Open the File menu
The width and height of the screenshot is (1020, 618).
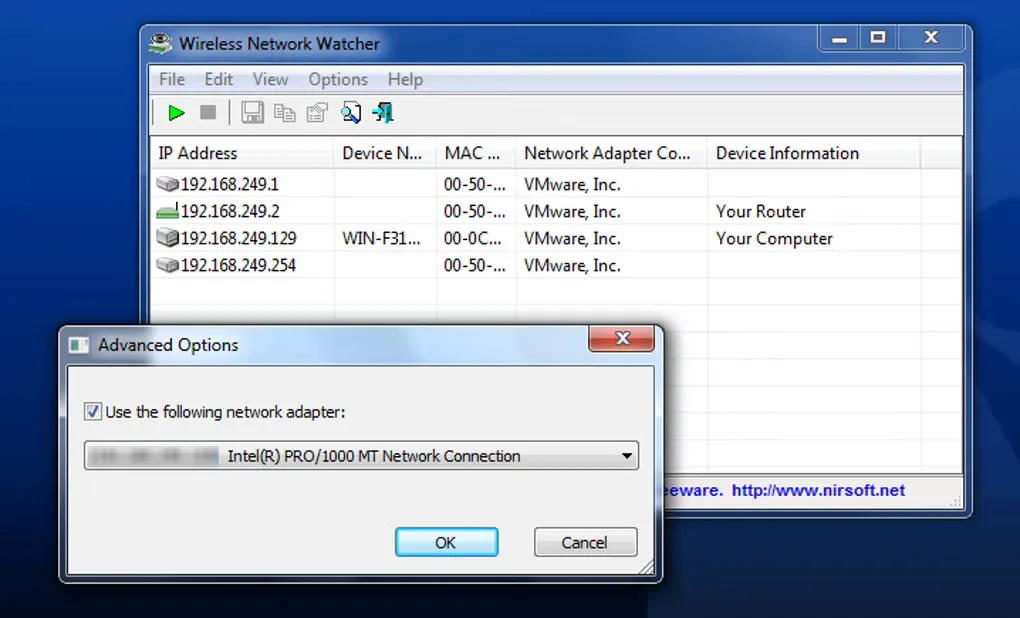pyautogui.click(x=172, y=79)
